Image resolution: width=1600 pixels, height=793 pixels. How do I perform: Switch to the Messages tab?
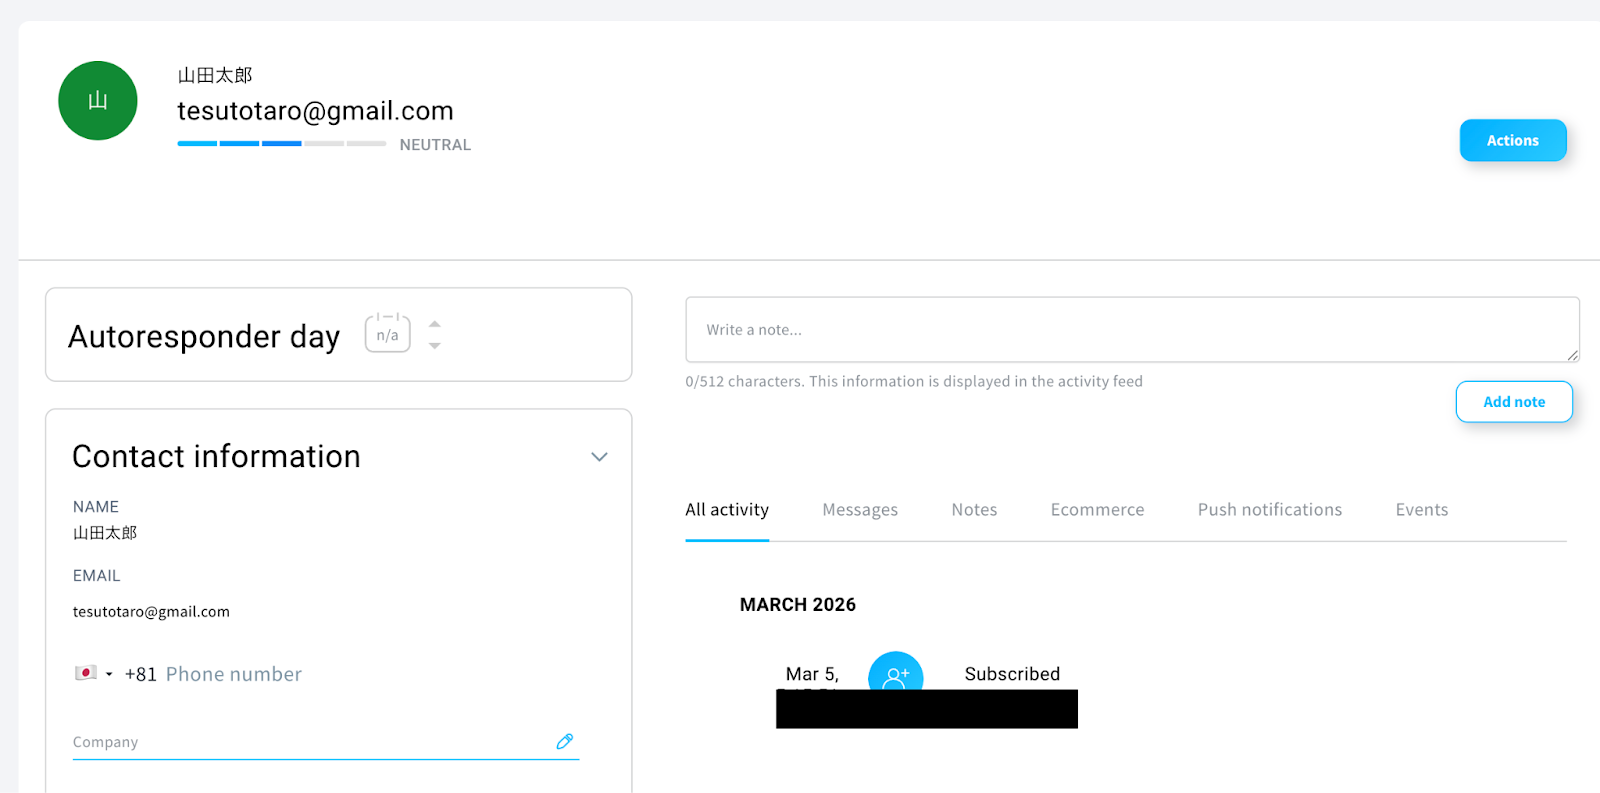(860, 510)
